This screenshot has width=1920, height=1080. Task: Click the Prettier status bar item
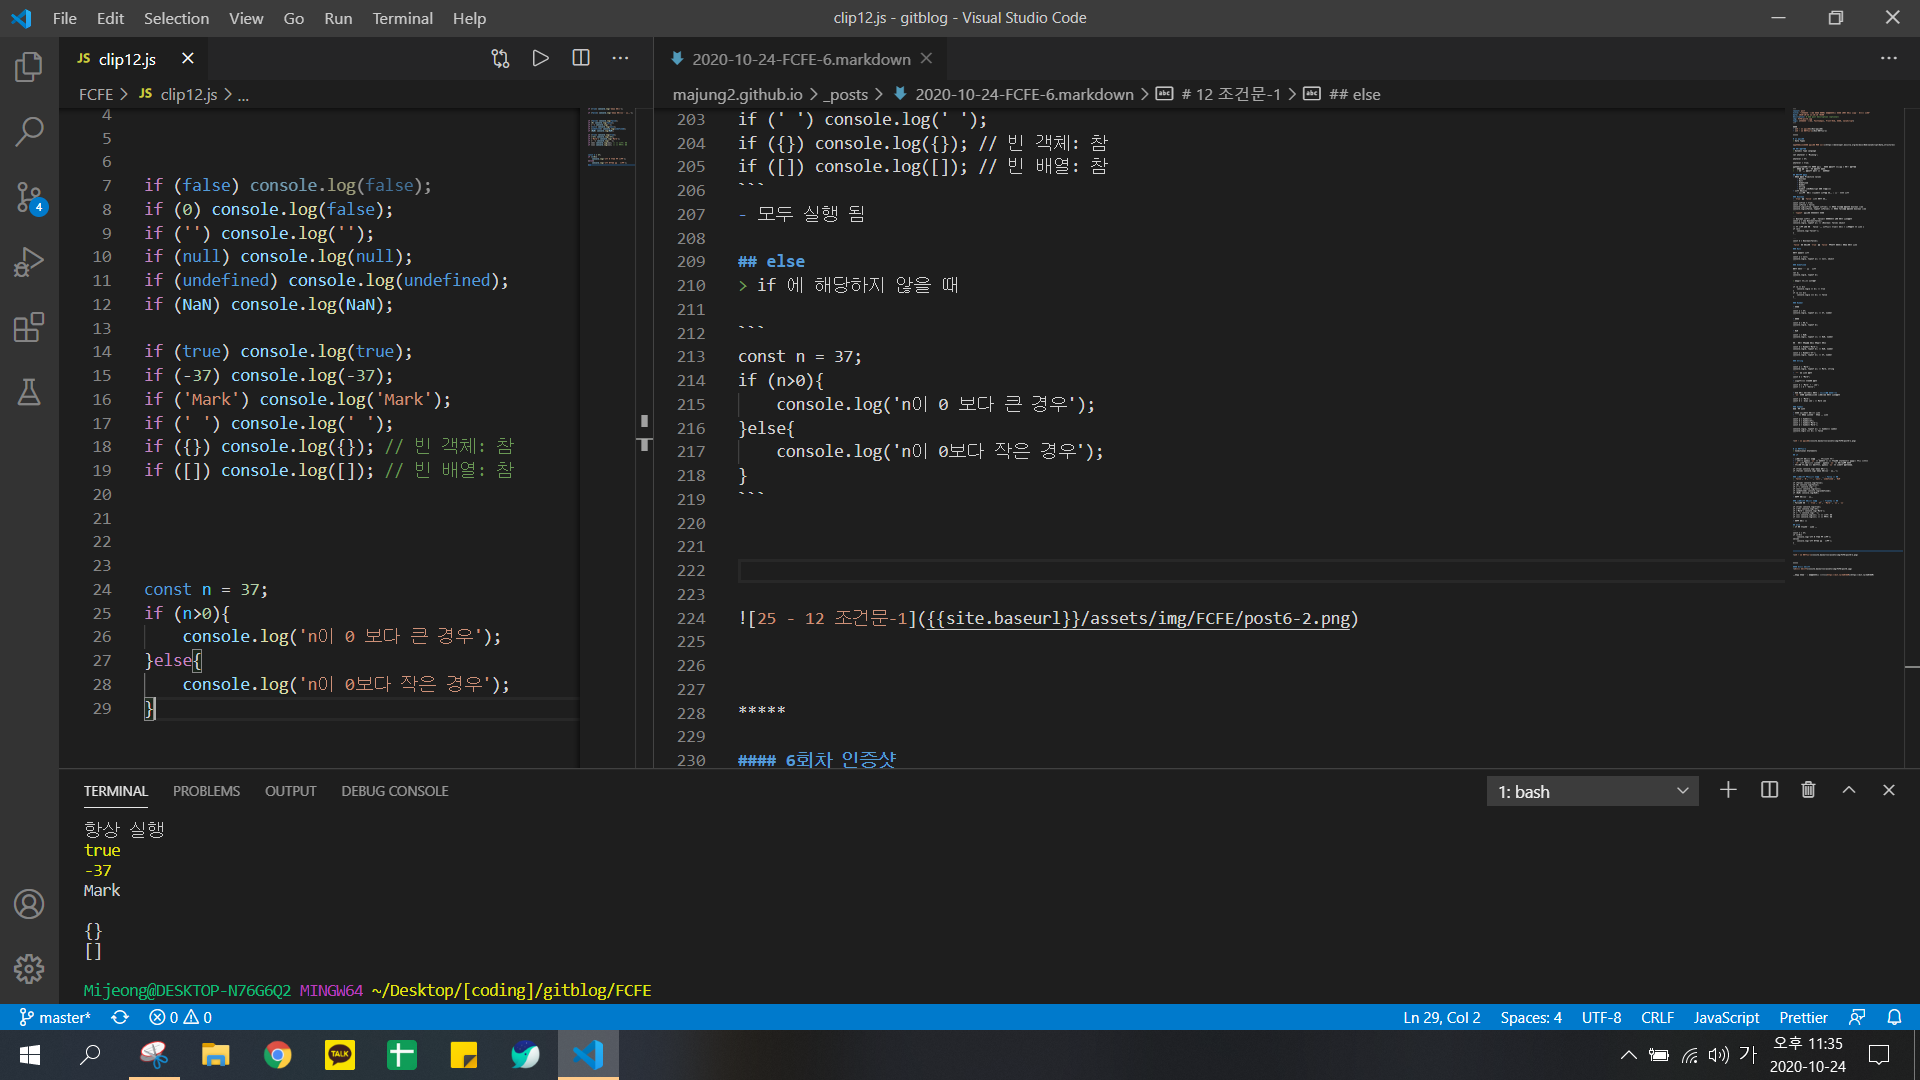tap(1803, 1017)
